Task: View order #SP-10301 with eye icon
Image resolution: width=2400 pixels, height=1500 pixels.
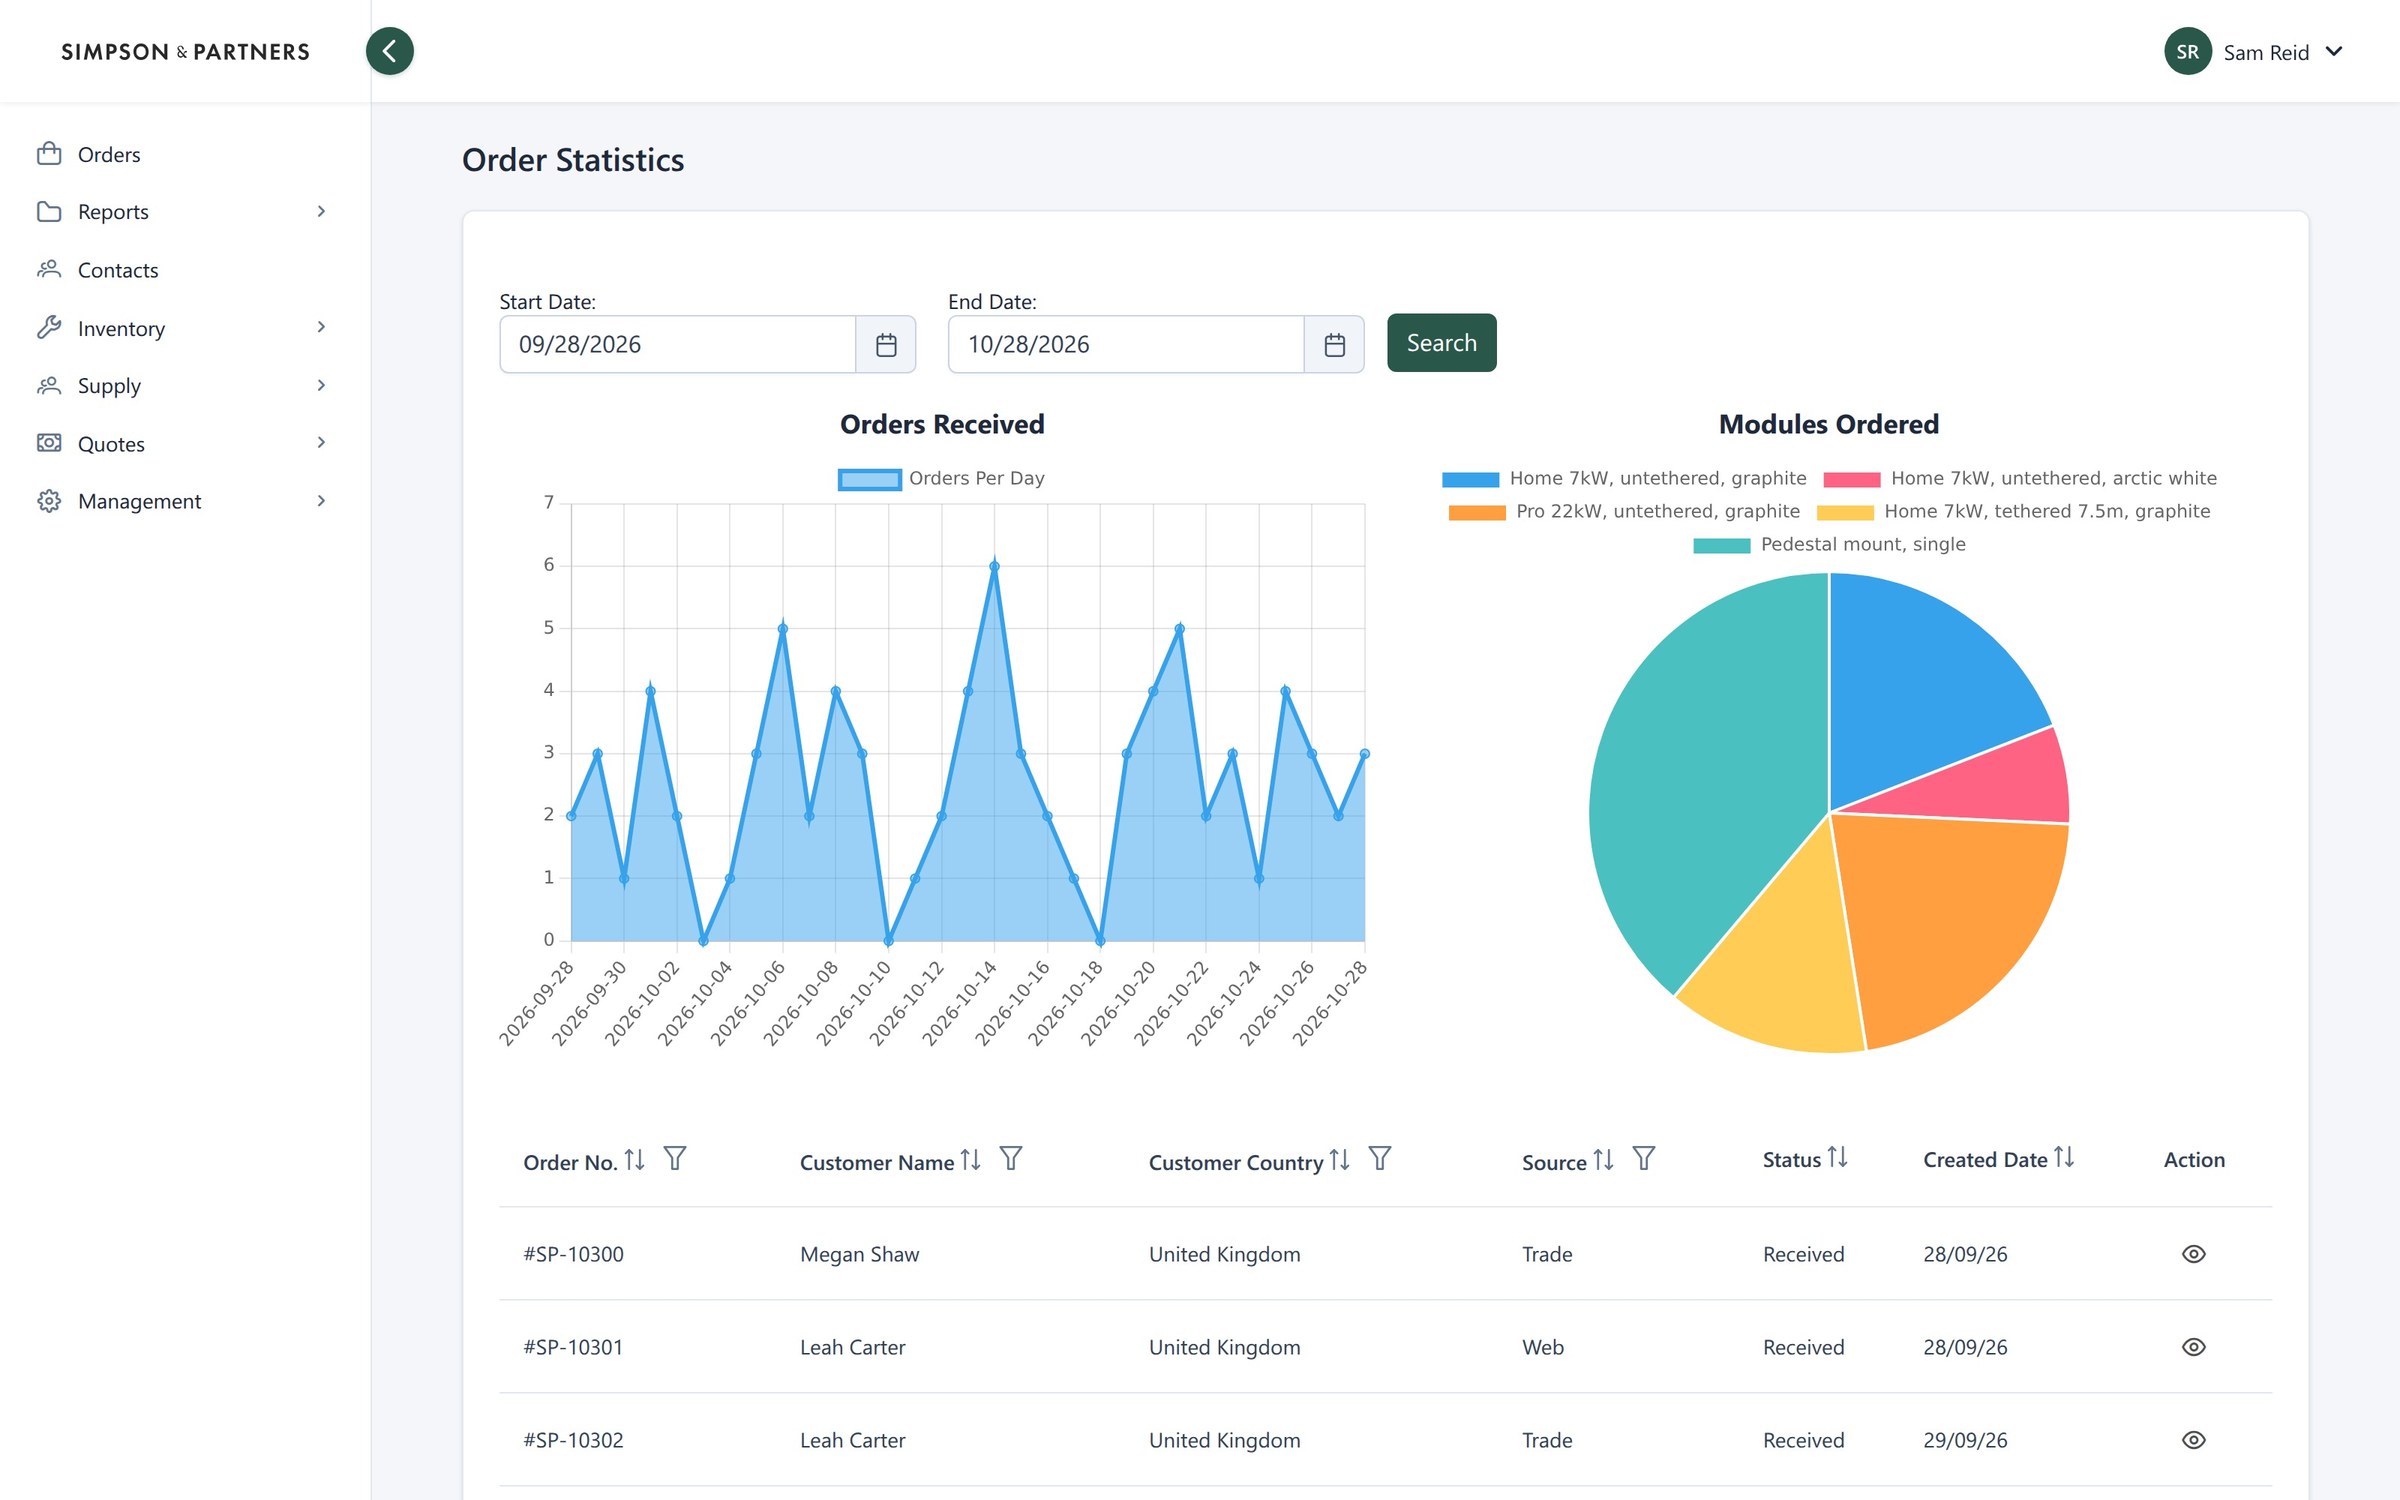Action: click(x=2194, y=1347)
